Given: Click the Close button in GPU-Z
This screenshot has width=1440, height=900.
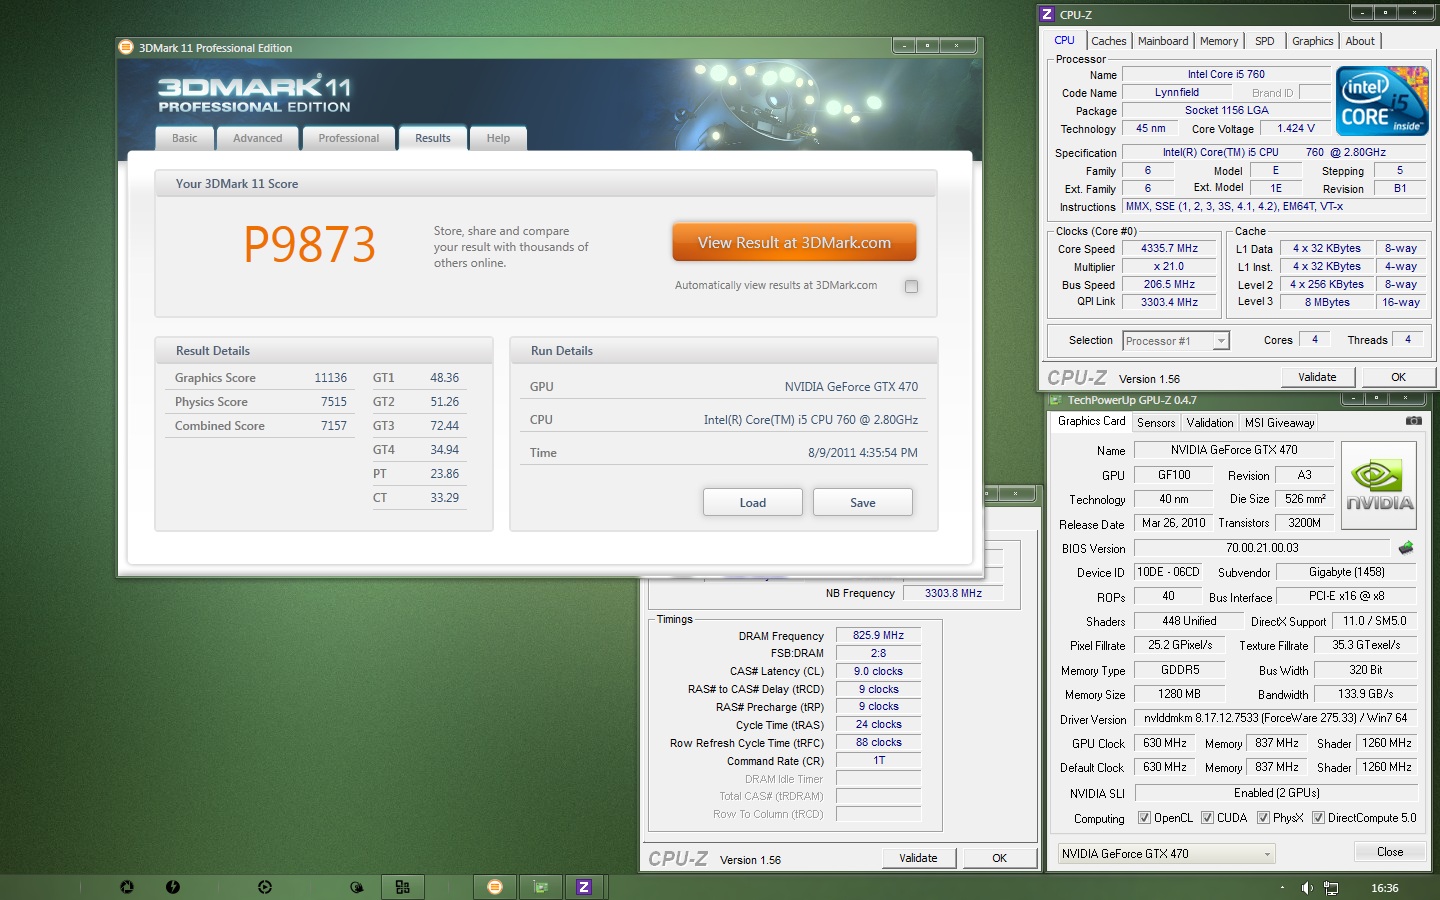Looking at the screenshot, I should (x=1390, y=852).
